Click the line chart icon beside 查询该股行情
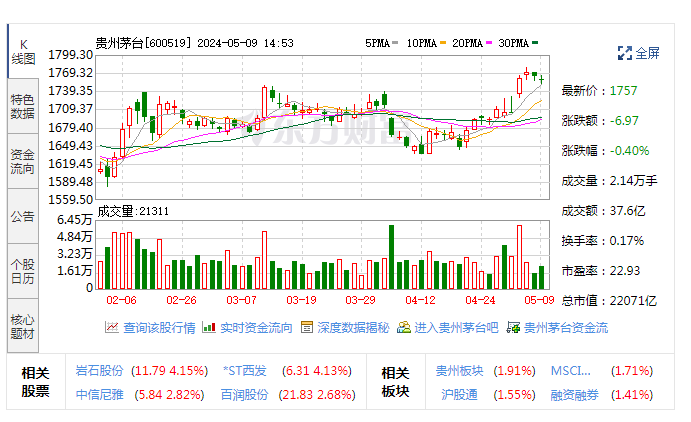The width and height of the screenshot is (691, 422). [x=112, y=327]
